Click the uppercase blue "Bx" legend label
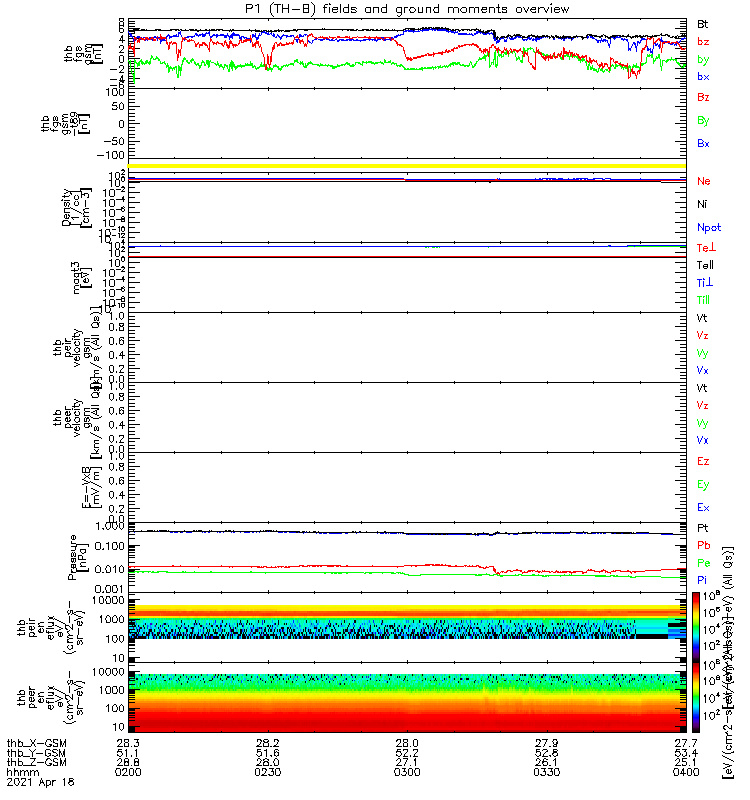 (703, 143)
